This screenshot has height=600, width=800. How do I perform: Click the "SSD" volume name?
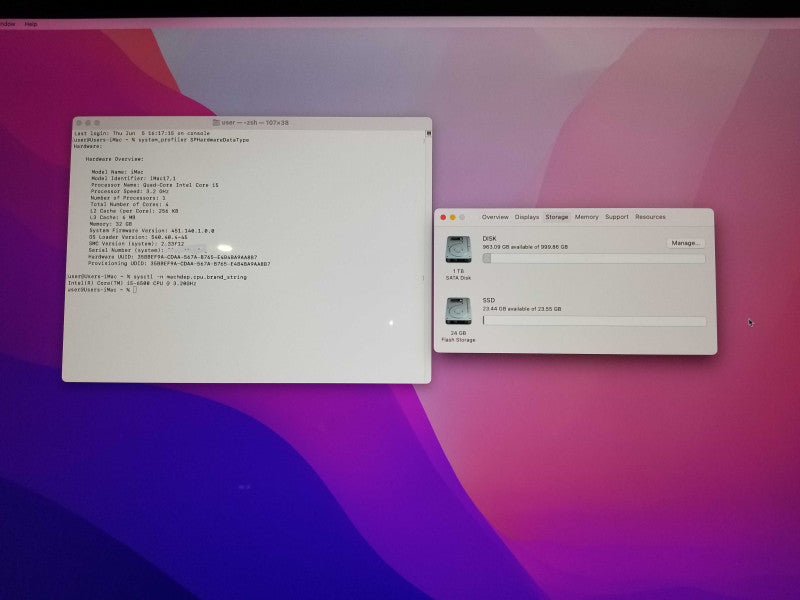click(x=489, y=301)
